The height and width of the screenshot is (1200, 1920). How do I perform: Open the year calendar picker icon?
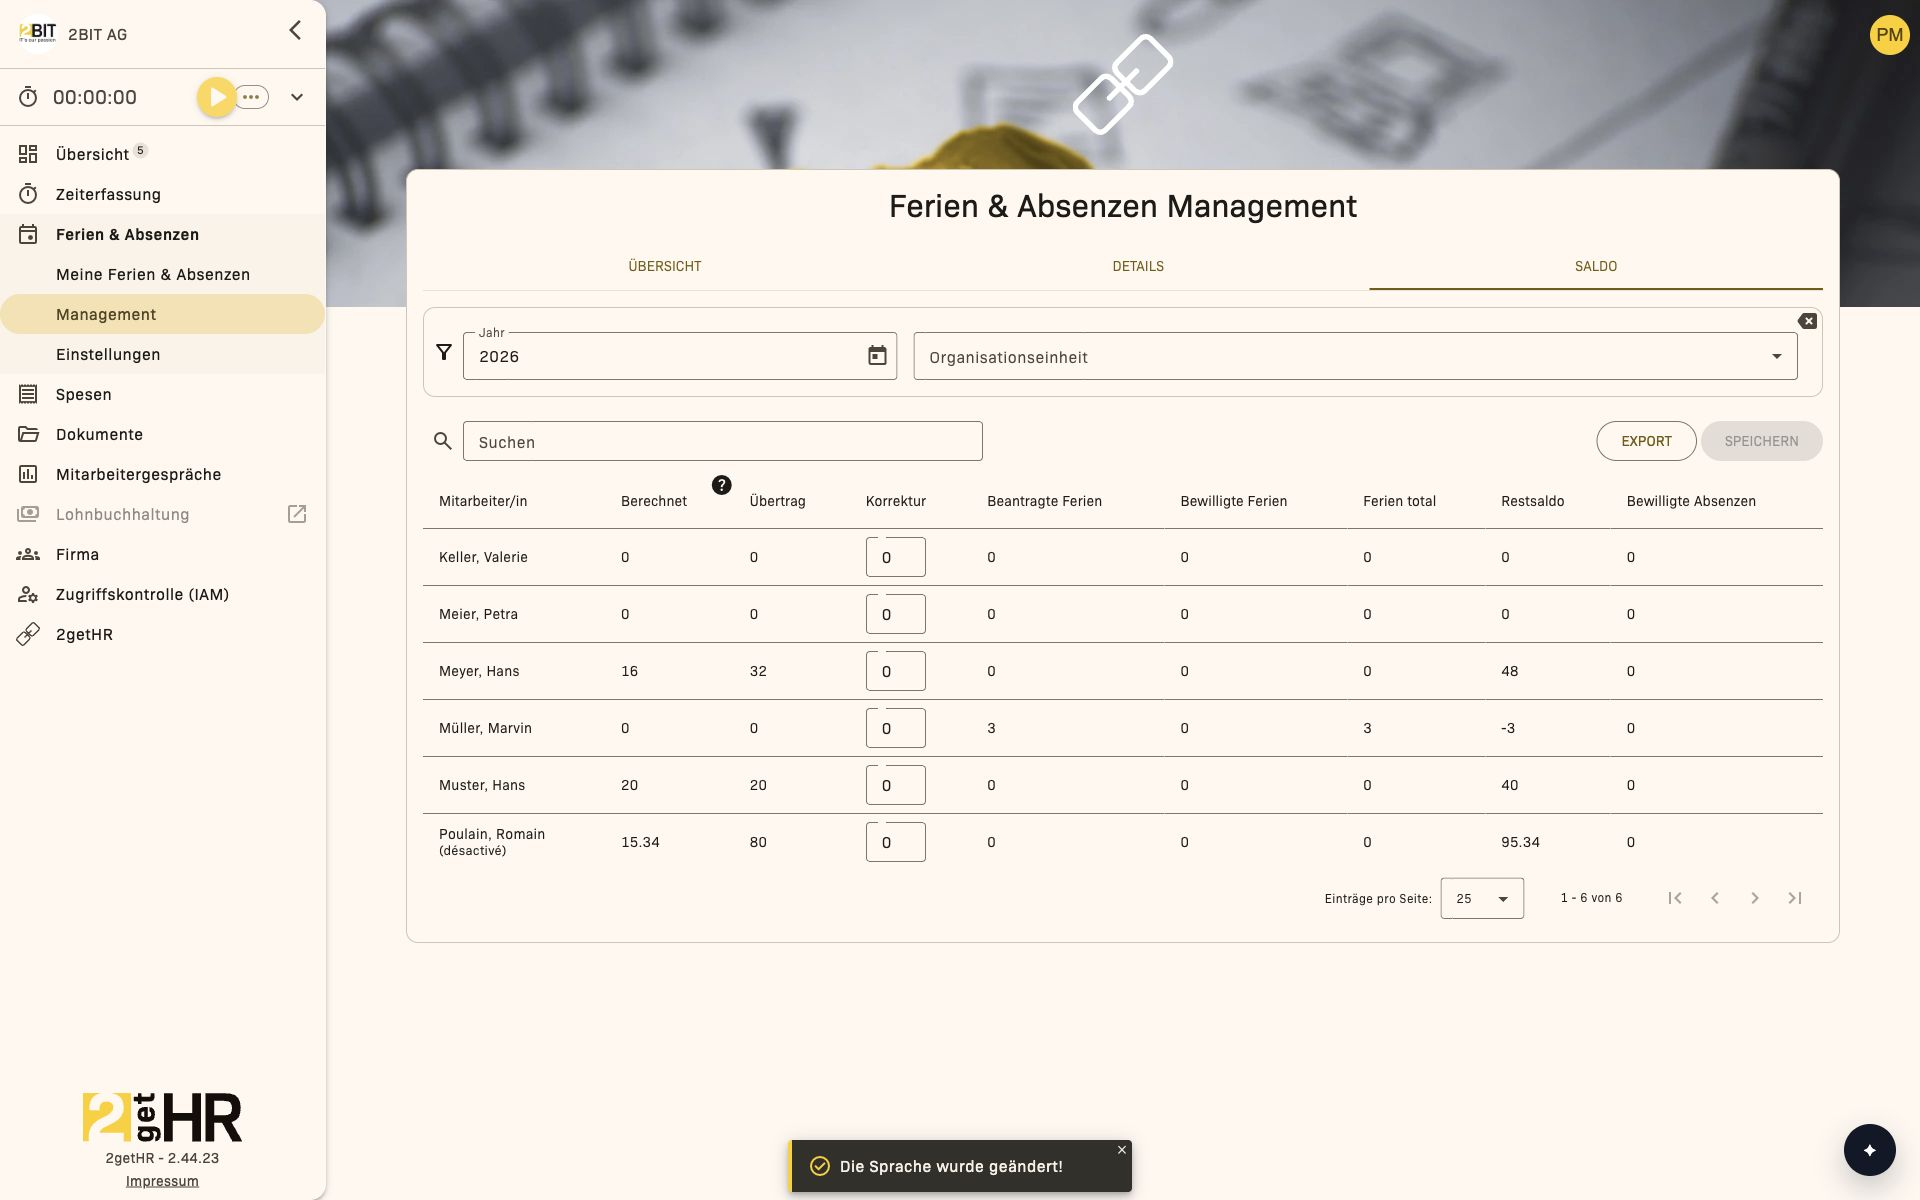(x=877, y=356)
